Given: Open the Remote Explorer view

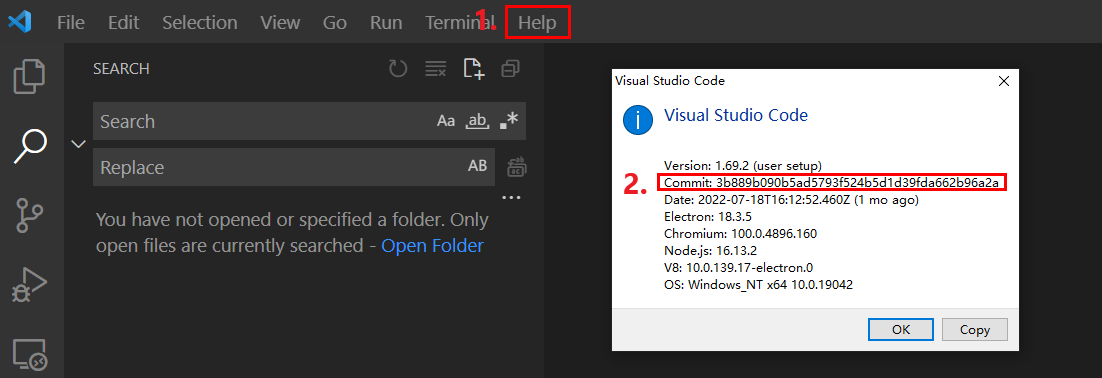Looking at the screenshot, I should click(30, 355).
